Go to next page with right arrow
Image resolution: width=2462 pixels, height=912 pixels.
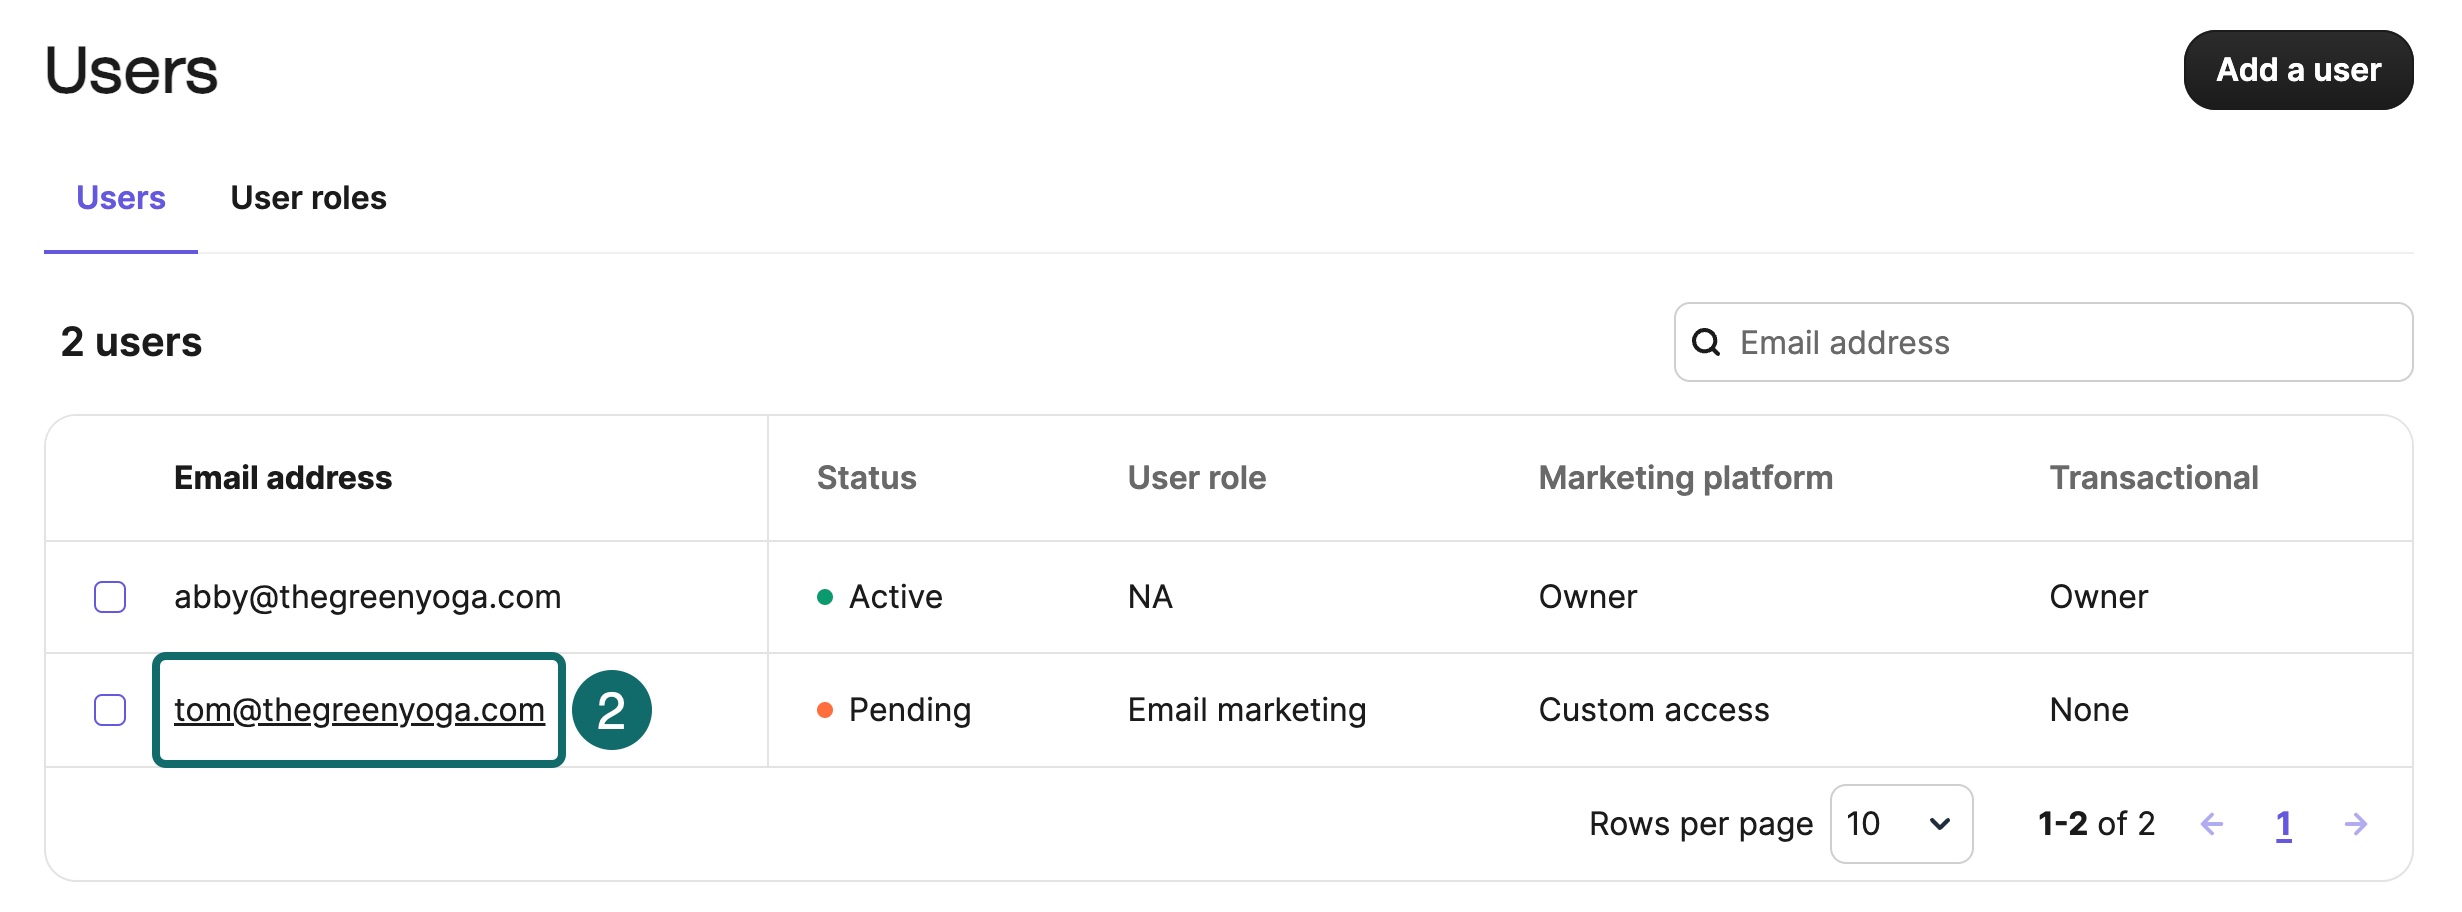click(2356, 824)
